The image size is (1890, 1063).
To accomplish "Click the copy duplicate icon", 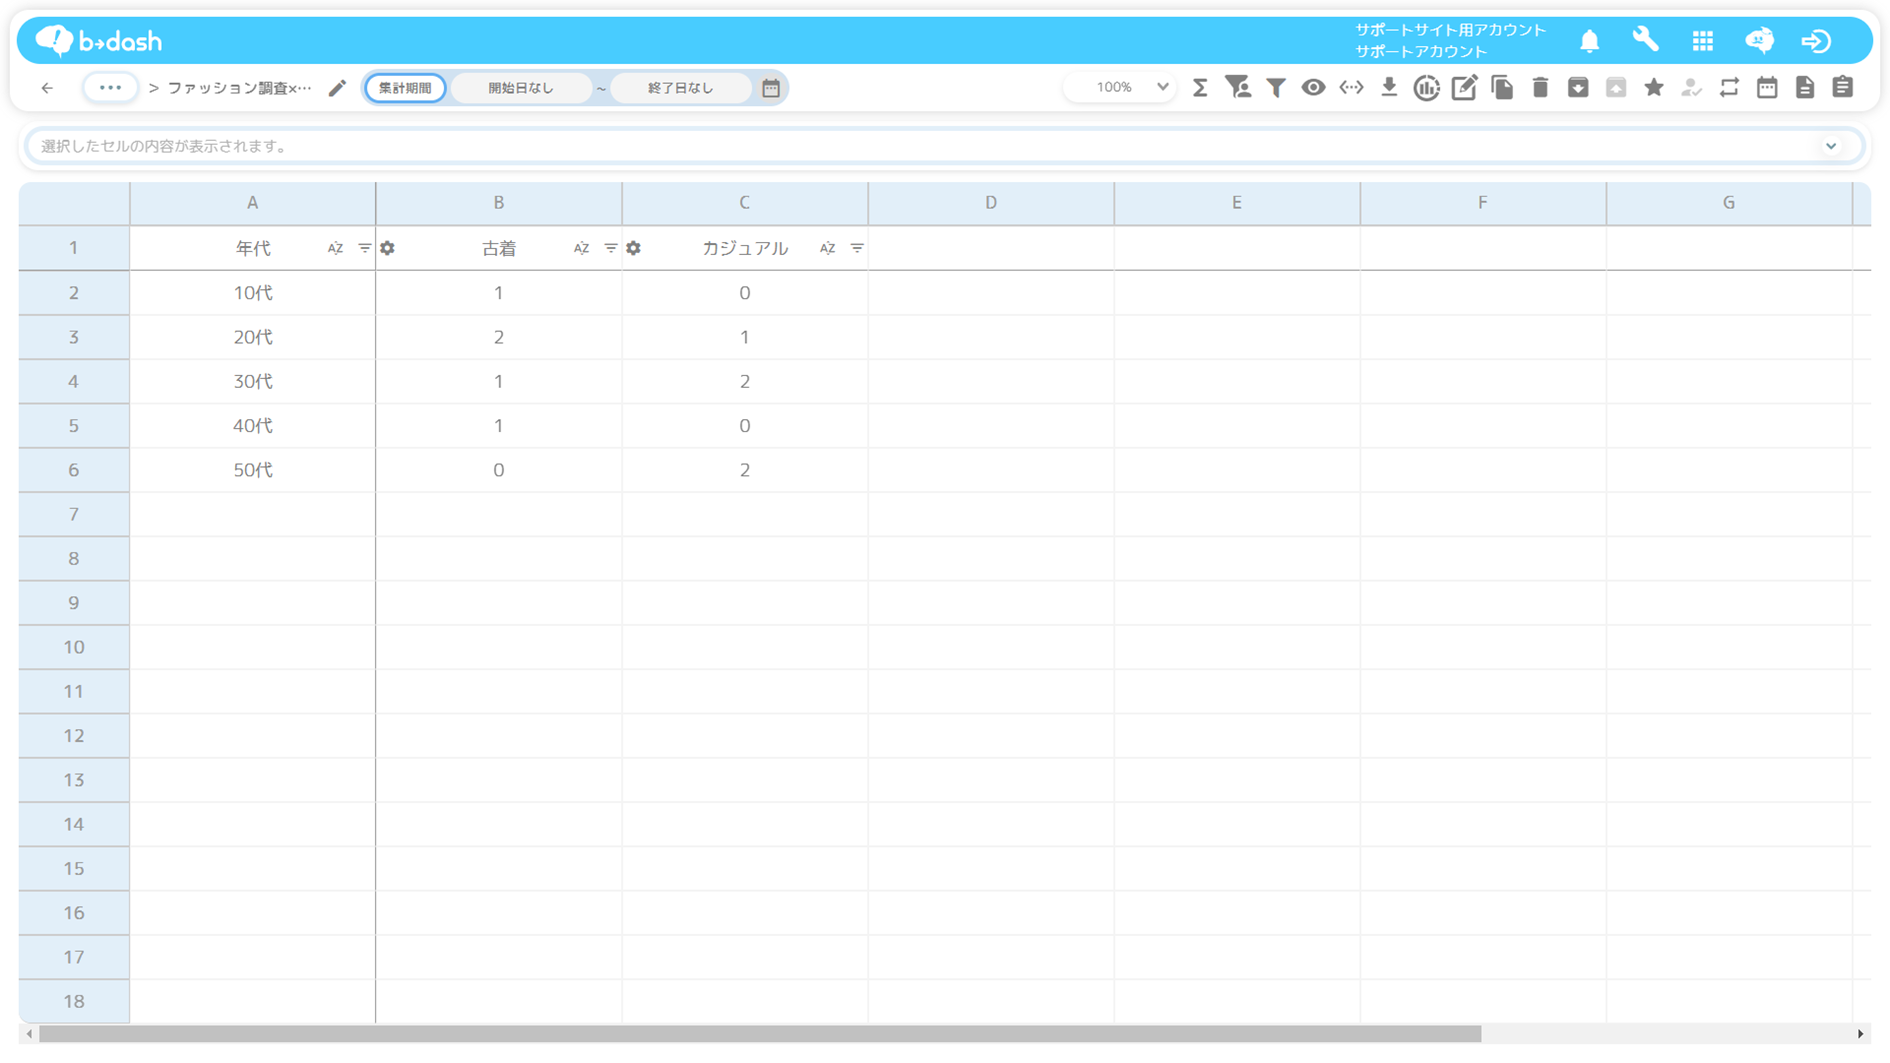I will tap(1502, 88).
